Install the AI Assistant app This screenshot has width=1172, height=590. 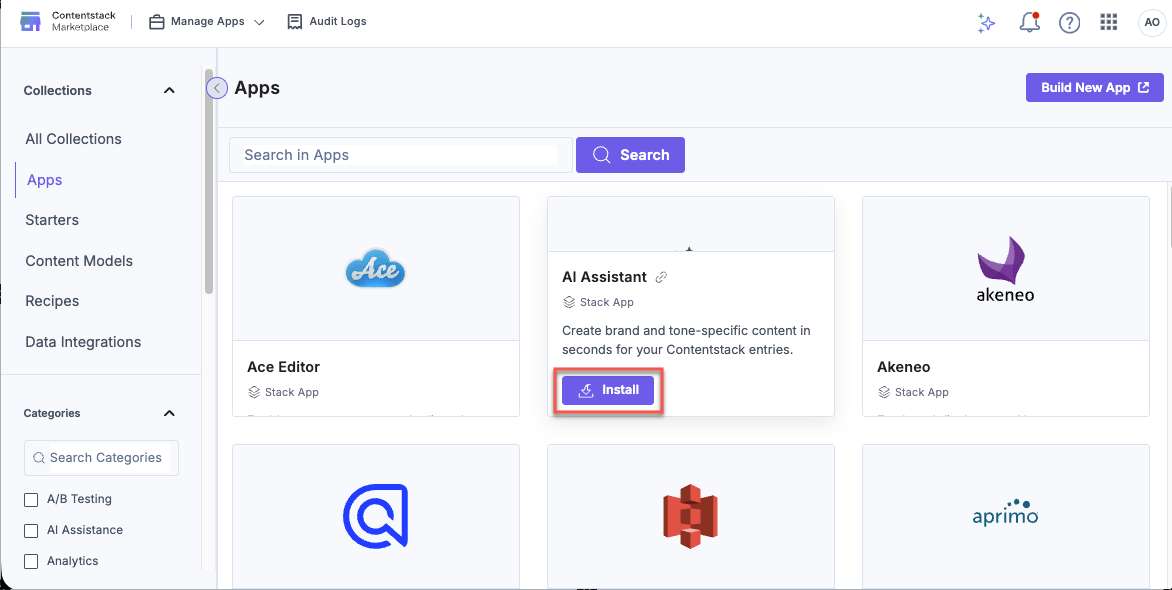click(x=608, y=390)
